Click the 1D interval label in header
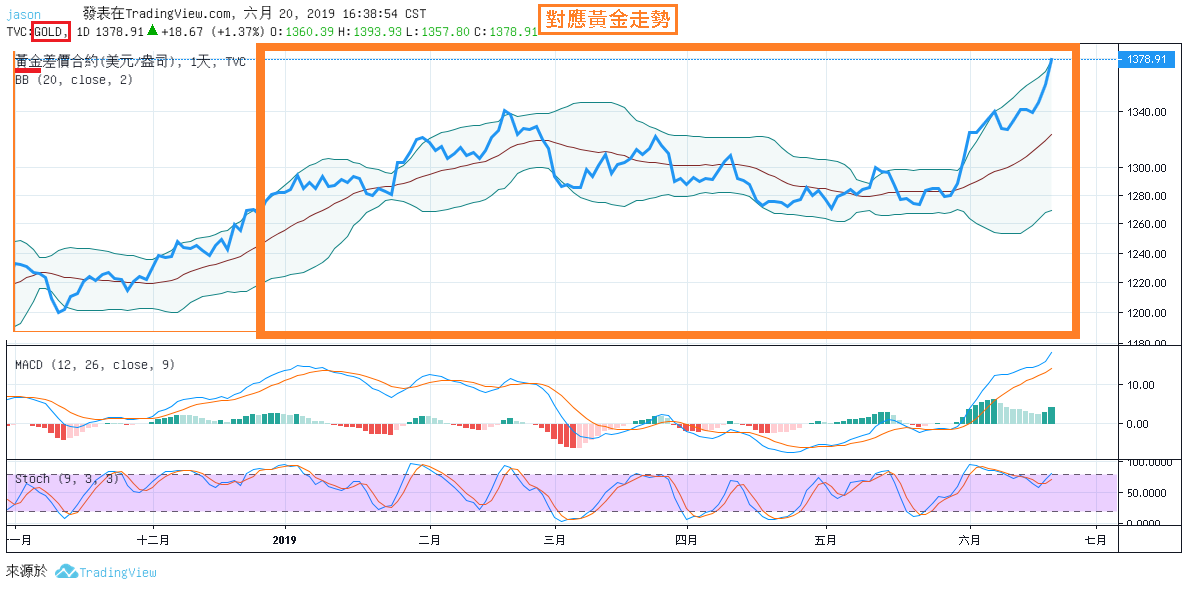This screenshot has width=1188, height=589. 83,32
